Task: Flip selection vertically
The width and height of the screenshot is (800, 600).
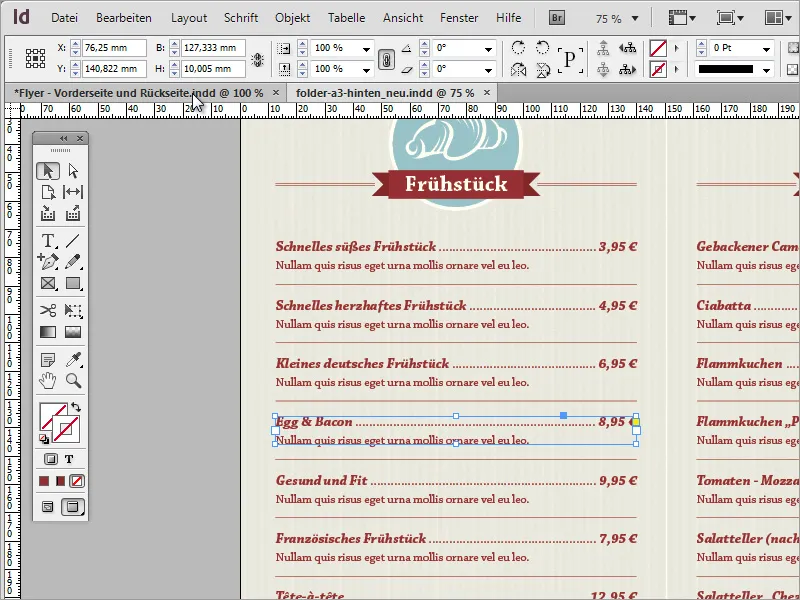Action: click(543, 69)
